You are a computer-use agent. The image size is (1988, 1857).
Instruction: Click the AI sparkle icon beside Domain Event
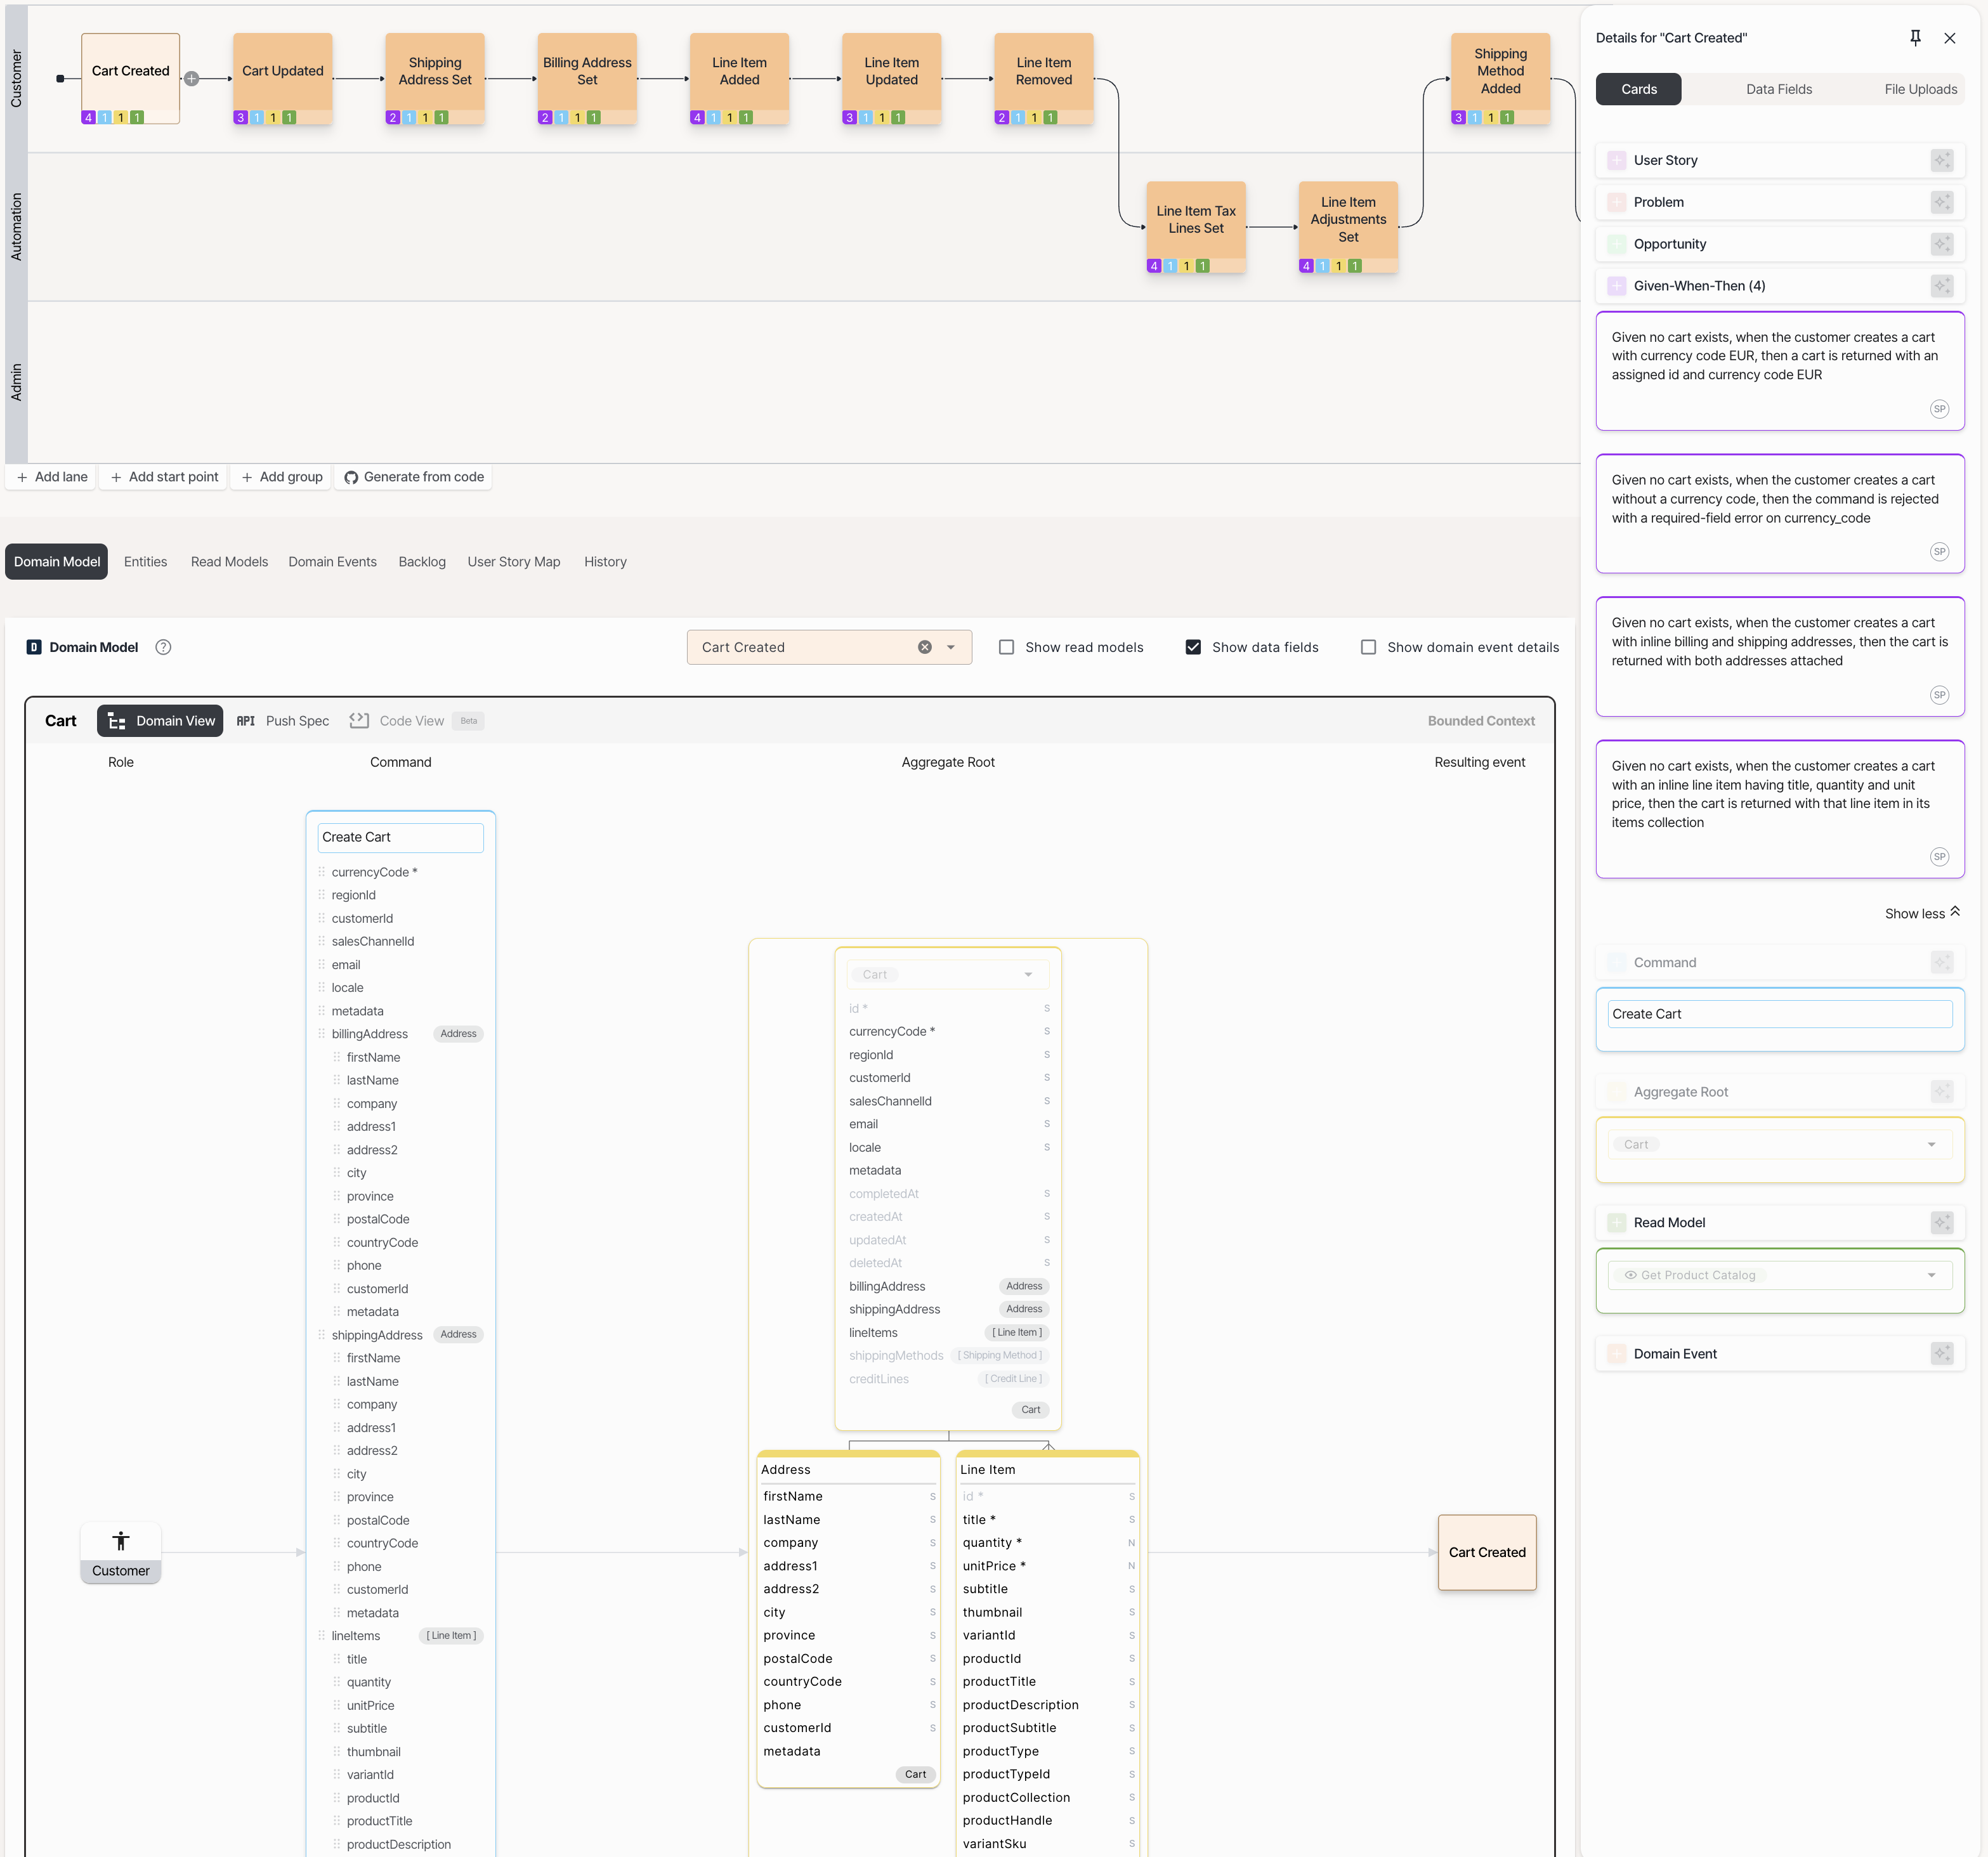(1941, 1354)
